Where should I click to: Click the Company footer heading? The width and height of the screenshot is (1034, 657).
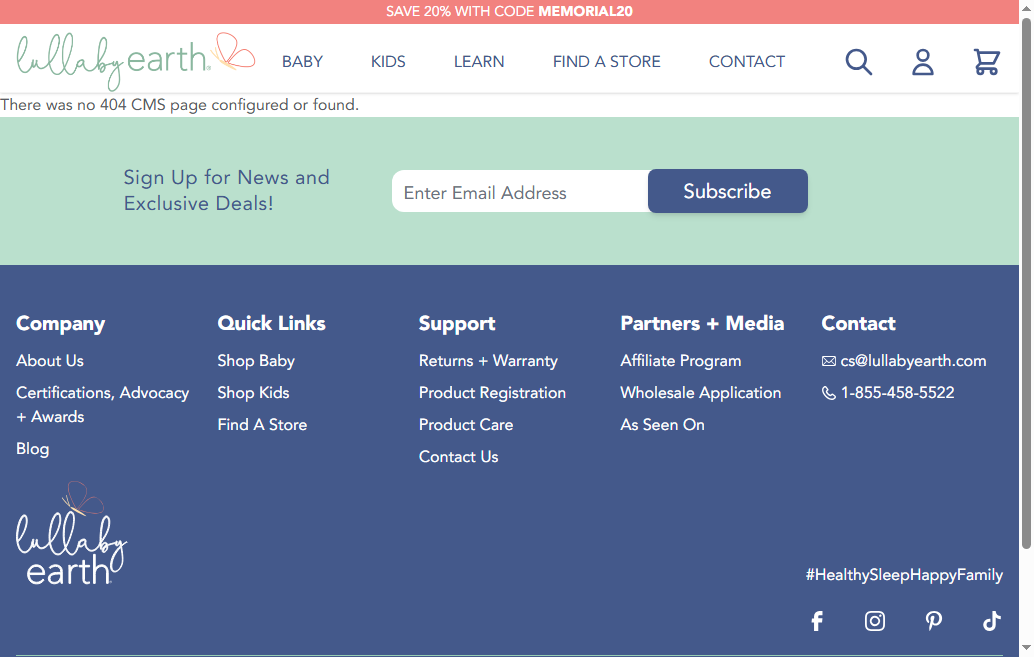coord(61,323)
